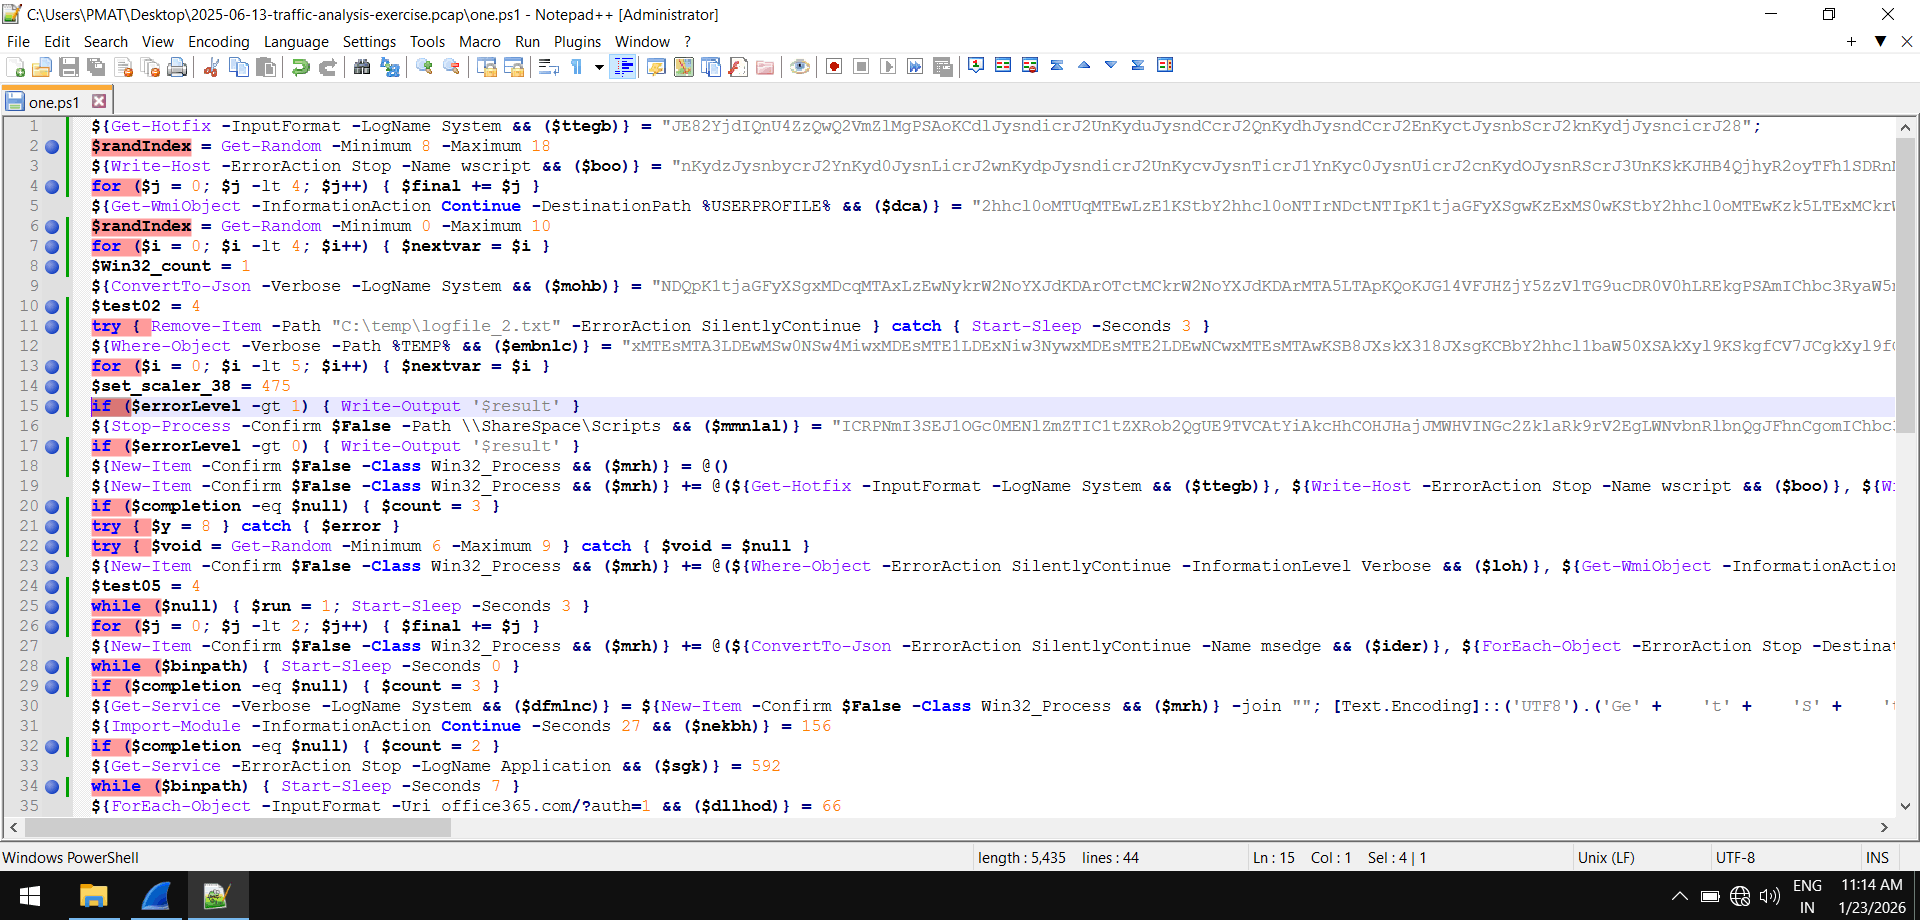Expand the Language menu
Viewport: 1920px width, 920px height.
coord(296,41)
